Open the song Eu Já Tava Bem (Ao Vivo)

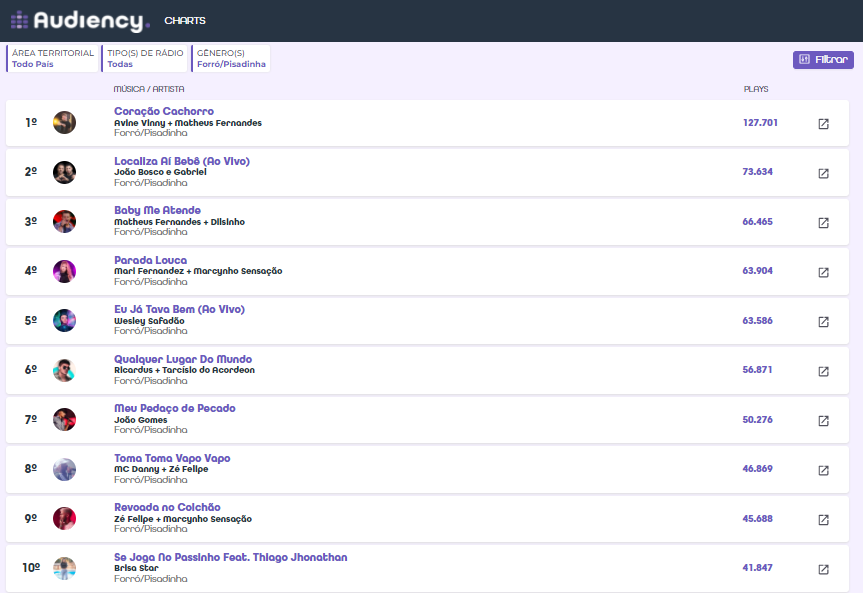[179, 309]
